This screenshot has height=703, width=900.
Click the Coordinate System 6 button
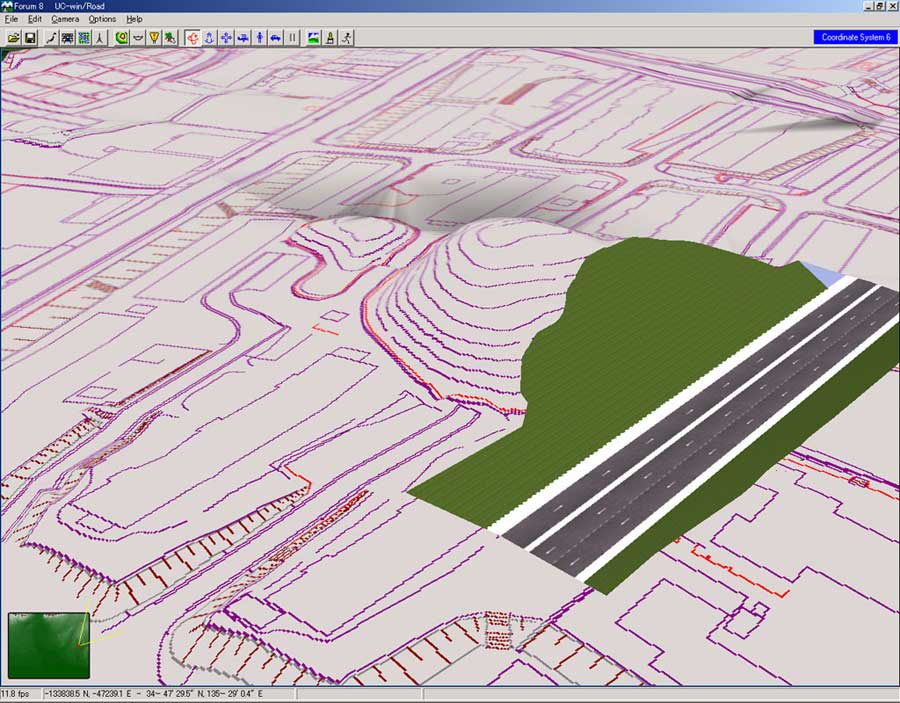tap(855, 37)
